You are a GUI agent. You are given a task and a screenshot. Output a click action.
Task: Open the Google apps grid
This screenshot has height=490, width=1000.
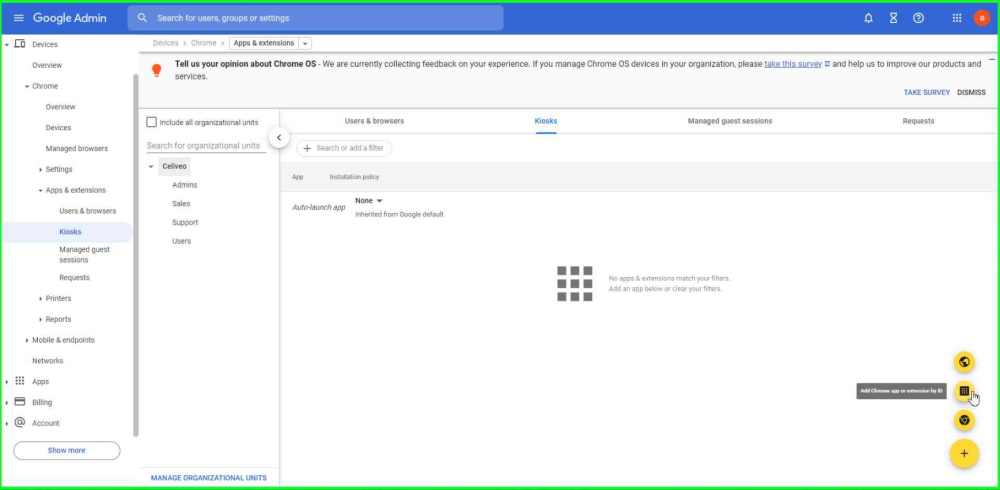(957, 18)
